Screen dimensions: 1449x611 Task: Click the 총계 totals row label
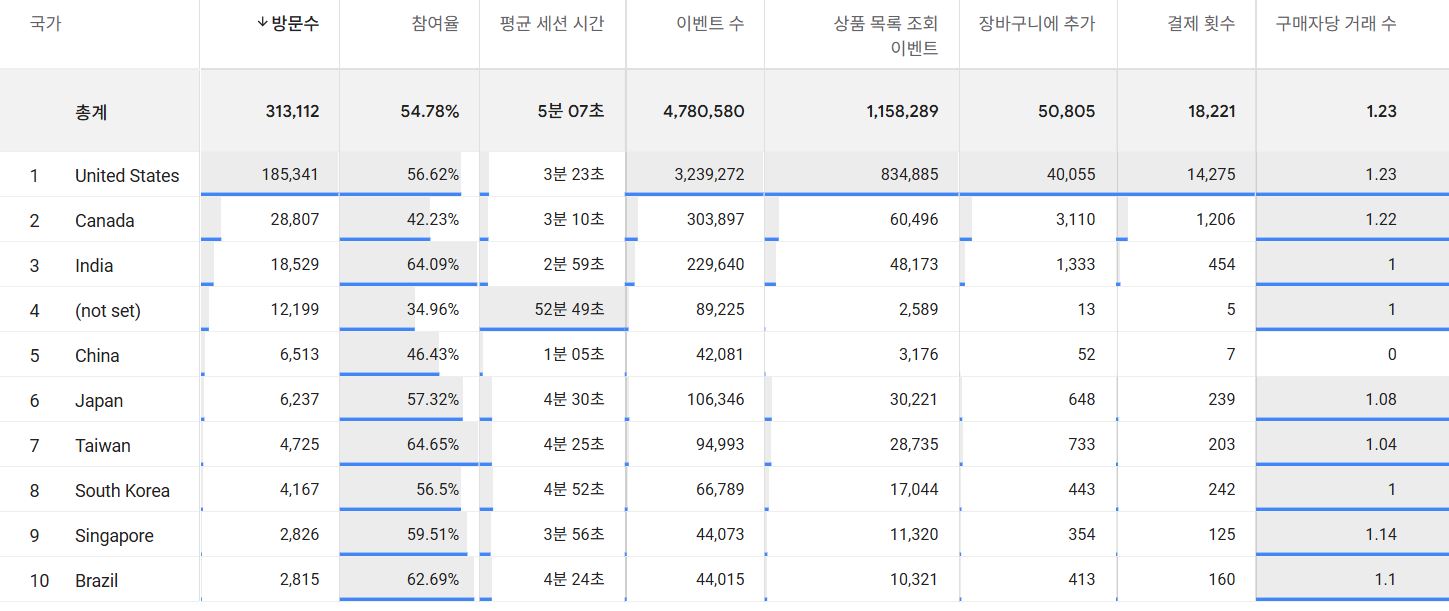pyautogui.click(x=91, y=112)
